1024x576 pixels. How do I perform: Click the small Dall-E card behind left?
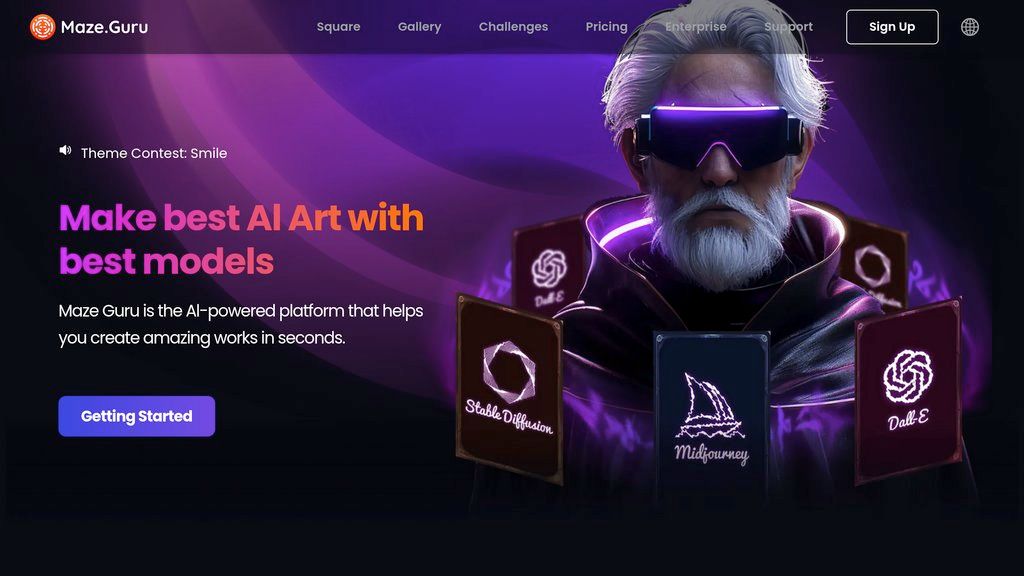548,266
